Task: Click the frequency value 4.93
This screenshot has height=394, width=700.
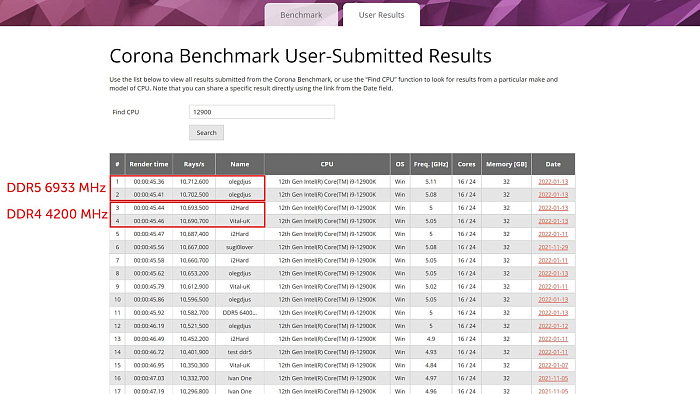Action: [x=431, y=352]
